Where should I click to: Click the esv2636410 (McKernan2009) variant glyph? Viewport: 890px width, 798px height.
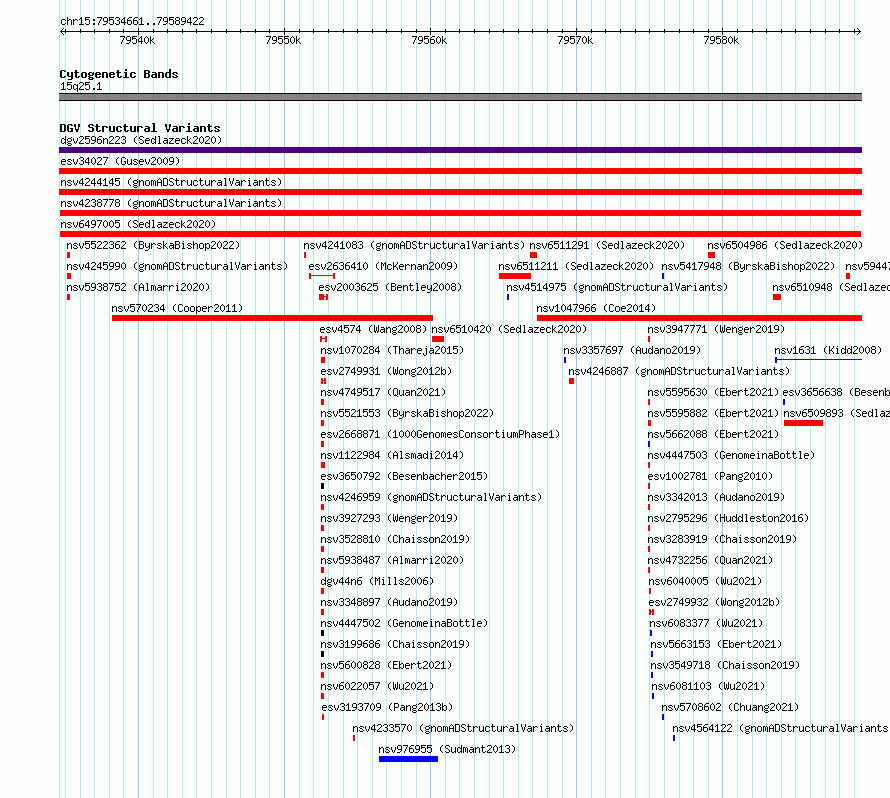(x=322, y=276)
